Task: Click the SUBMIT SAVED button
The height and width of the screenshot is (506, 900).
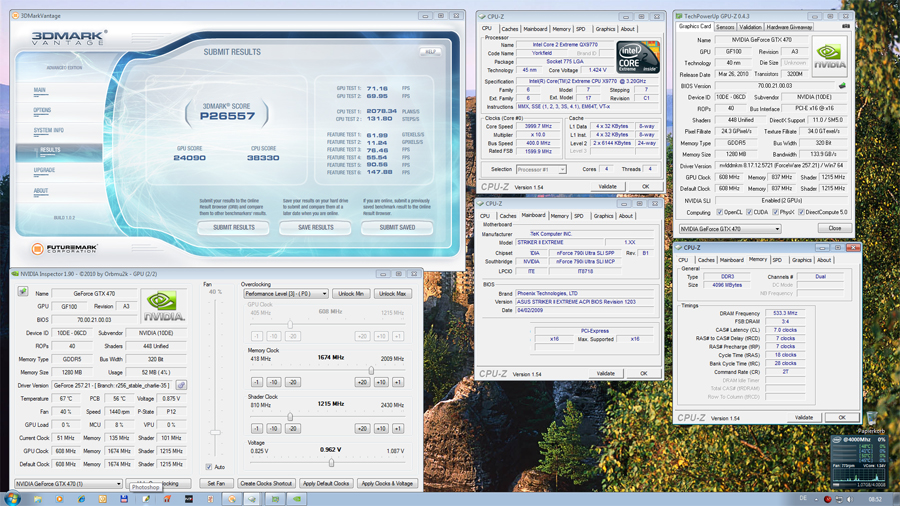Action: 397,228
